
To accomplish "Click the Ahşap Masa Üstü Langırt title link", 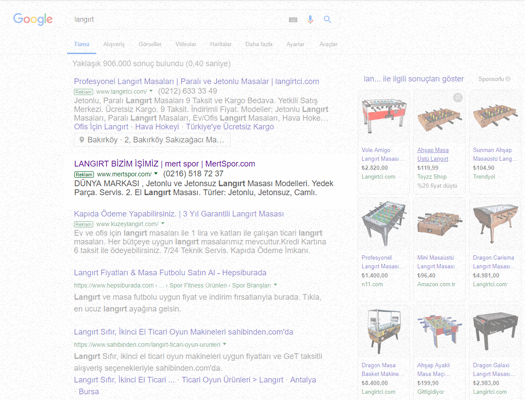I will click(433, 155).
